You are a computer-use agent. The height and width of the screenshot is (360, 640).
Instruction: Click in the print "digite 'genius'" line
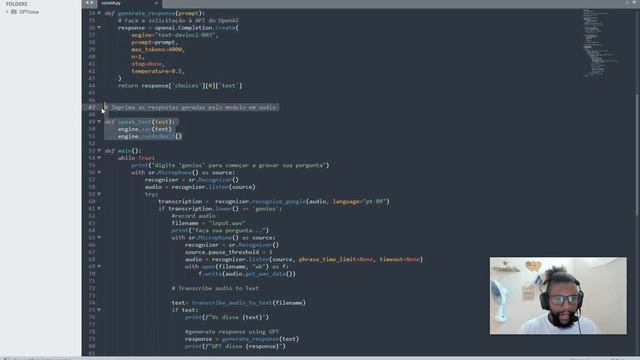point(230,165)
